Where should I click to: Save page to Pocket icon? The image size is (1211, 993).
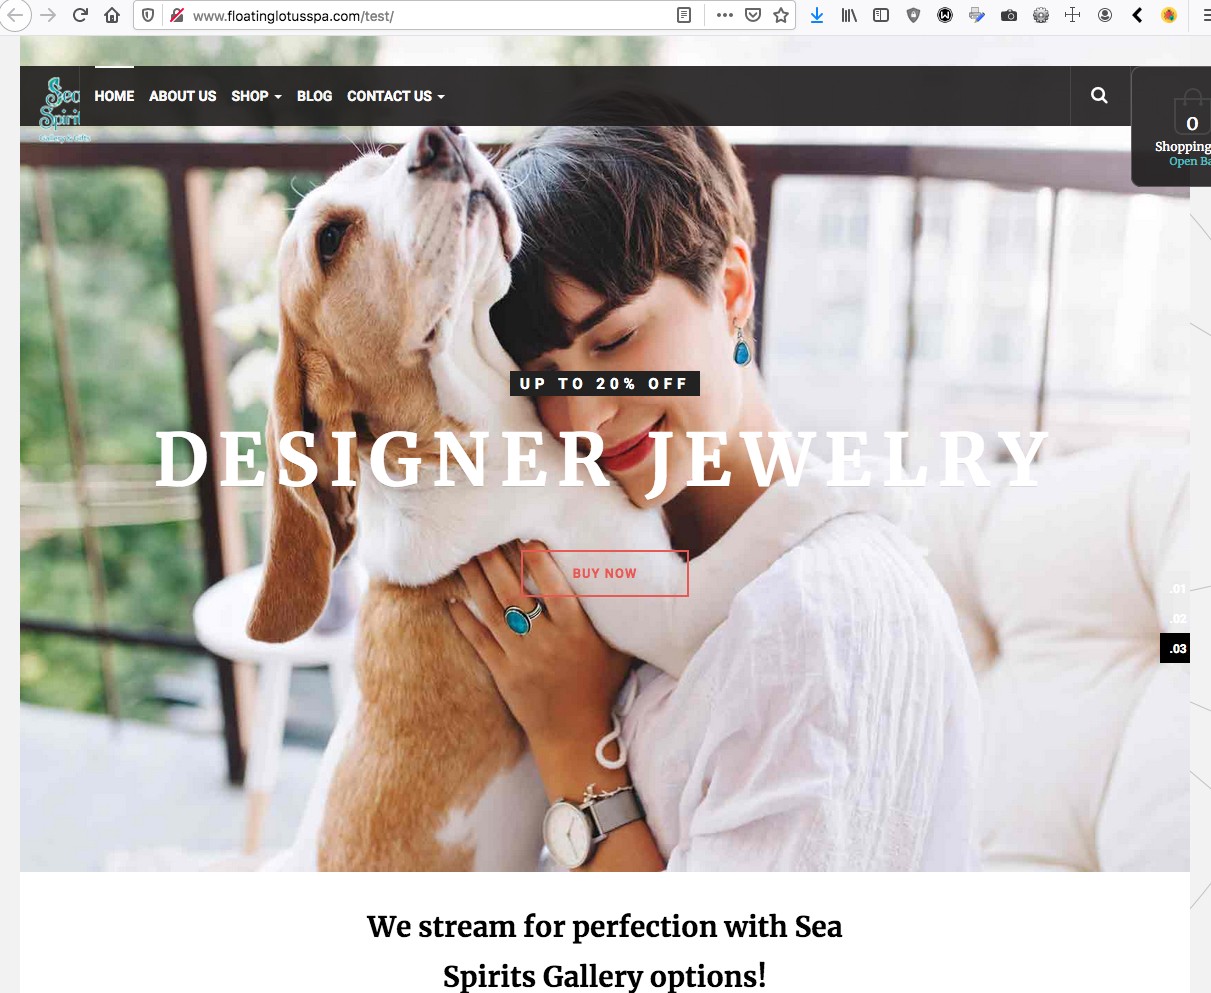(753, 15)
